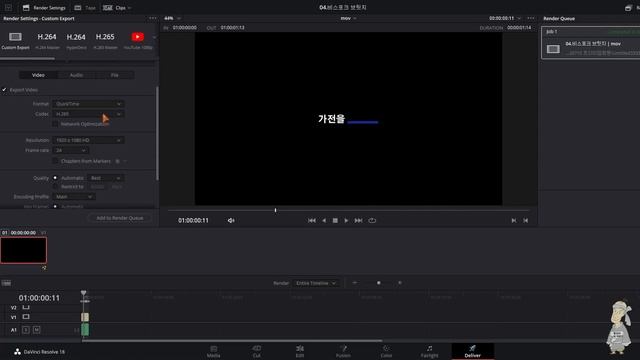Select Quality Automatic radio button

(x=55, y=178)
